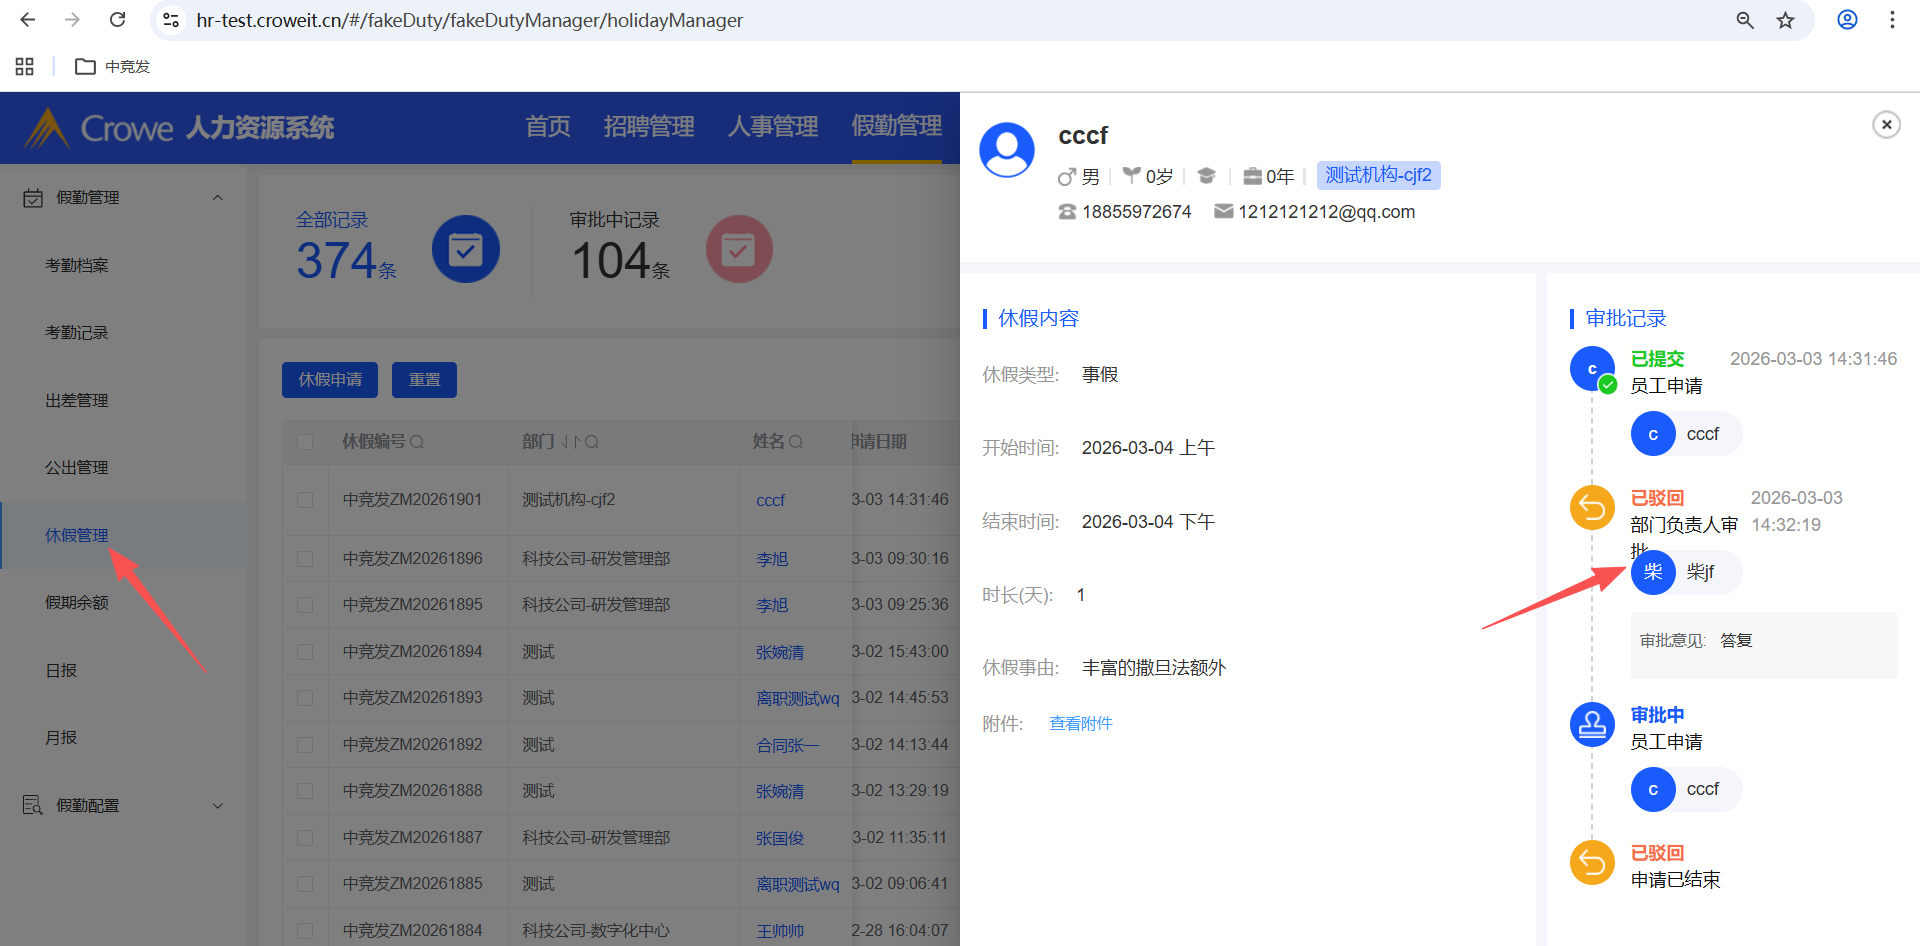Click search icon beside 姓名 column header
Screen dimensions: 1920x946
pyautogui.click(x=796, y=442)
